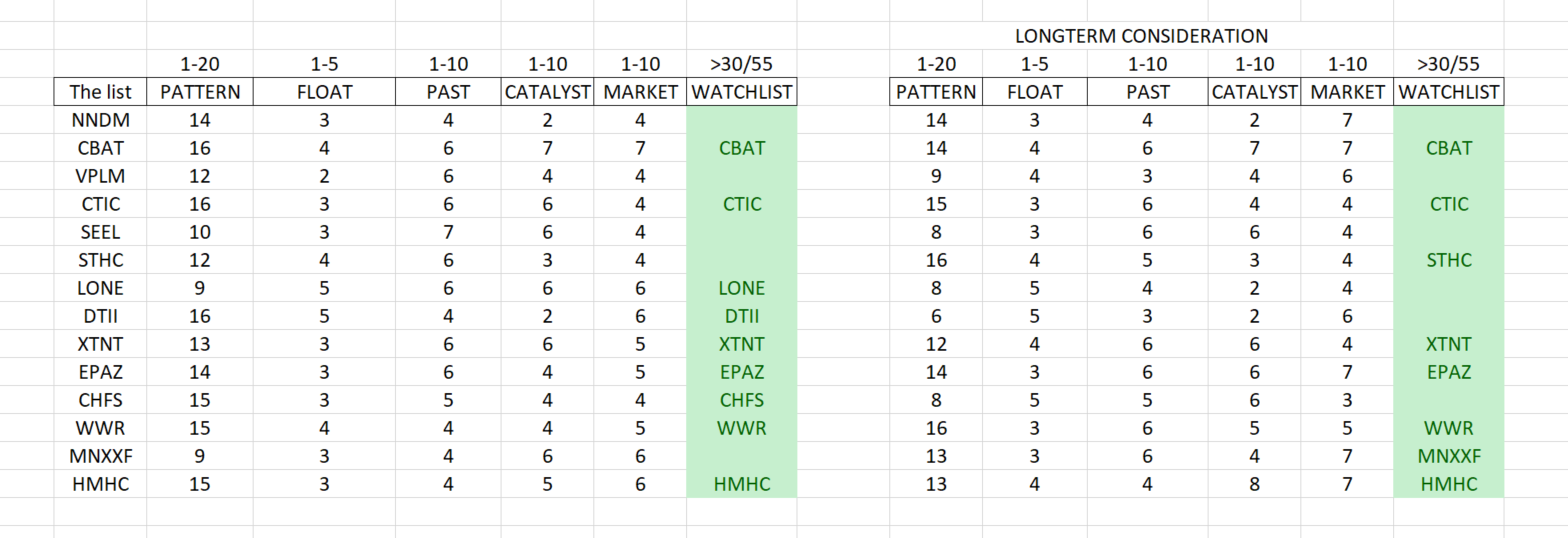Select CHFS in the left green WATCHLIST column
Screen dimensions: 1568x538
(741, 401)
